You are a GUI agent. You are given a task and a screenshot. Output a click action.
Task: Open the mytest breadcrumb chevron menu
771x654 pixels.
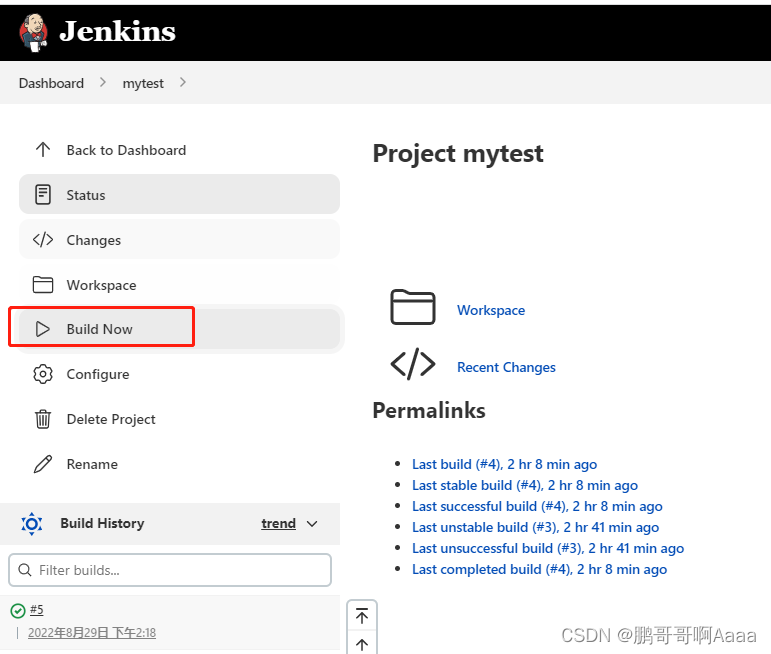(182, 83)
